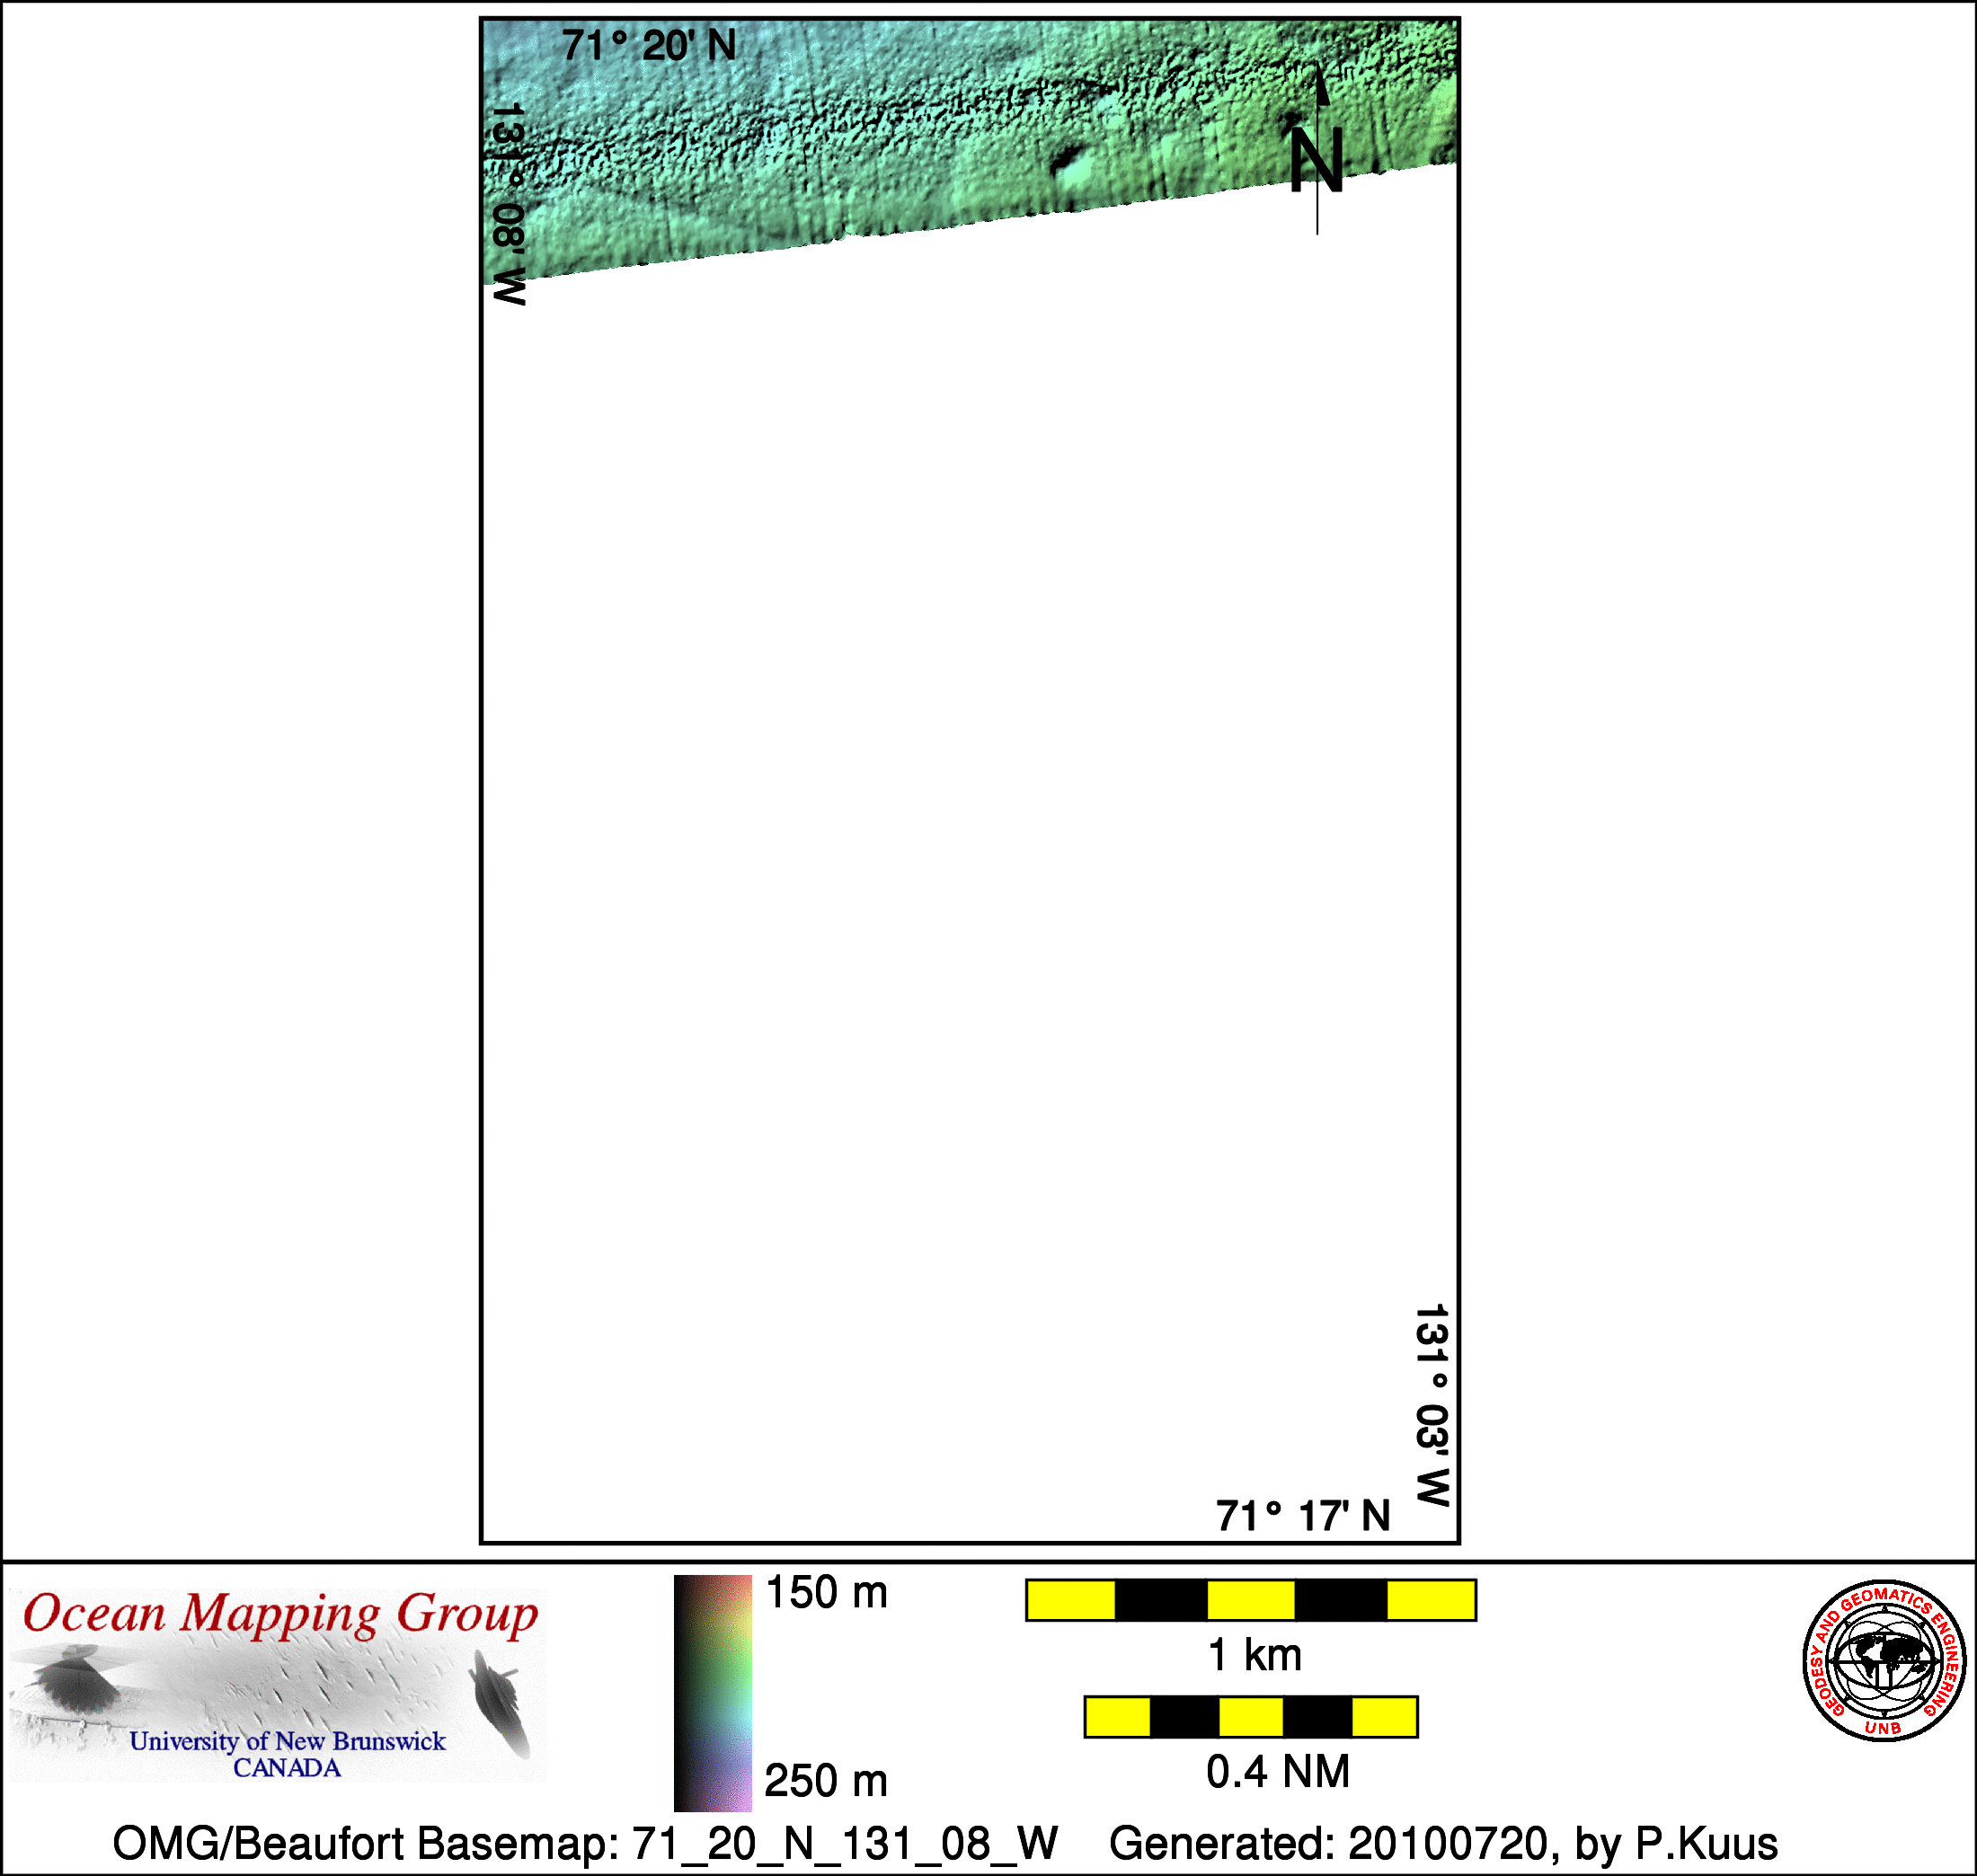
Task: Click the 71° 17' N latitude label
Action: [x=1303, y=1516]
